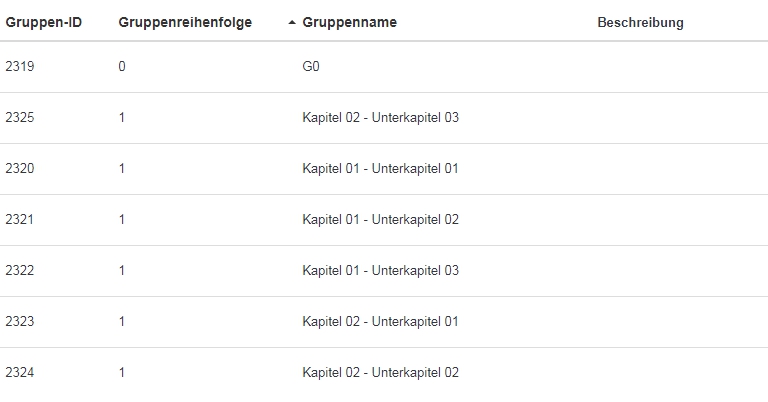
Task: Select Kapitel 01 - Unterkapitel 03 row
Action: pos(380,271)
